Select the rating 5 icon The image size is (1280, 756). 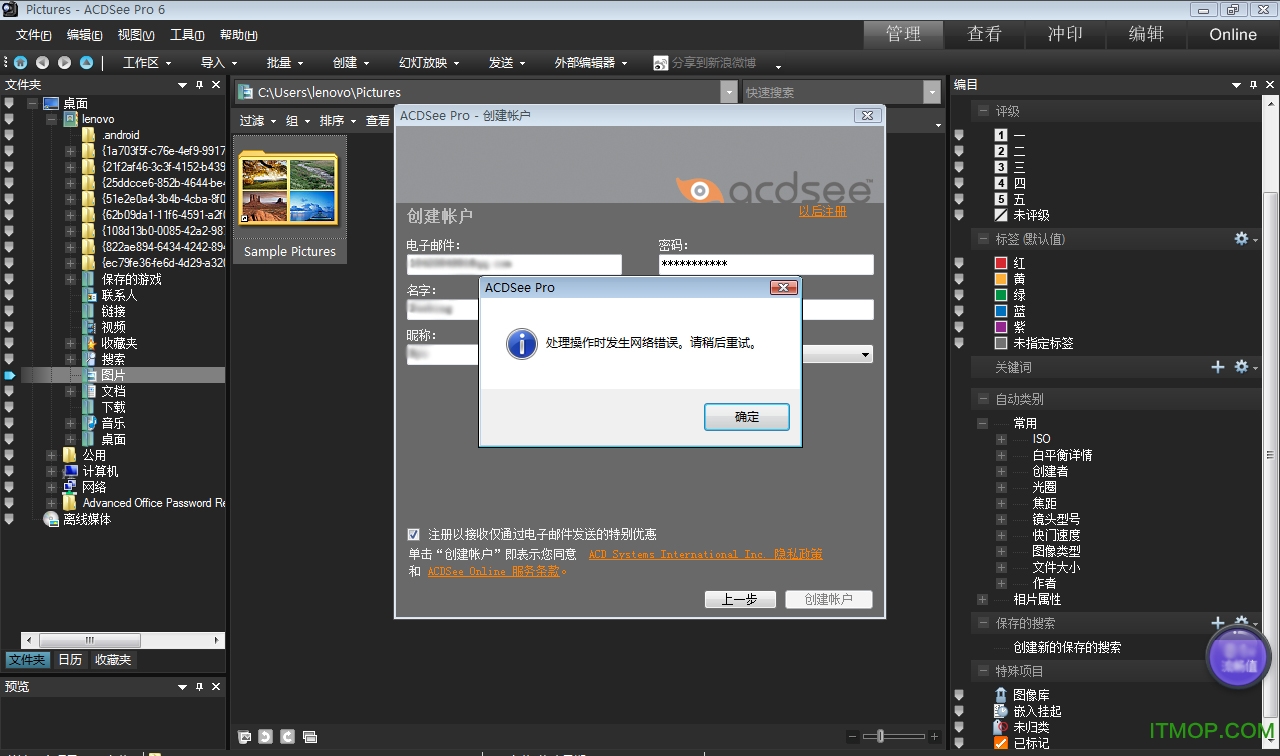[x=1001, y=199]
